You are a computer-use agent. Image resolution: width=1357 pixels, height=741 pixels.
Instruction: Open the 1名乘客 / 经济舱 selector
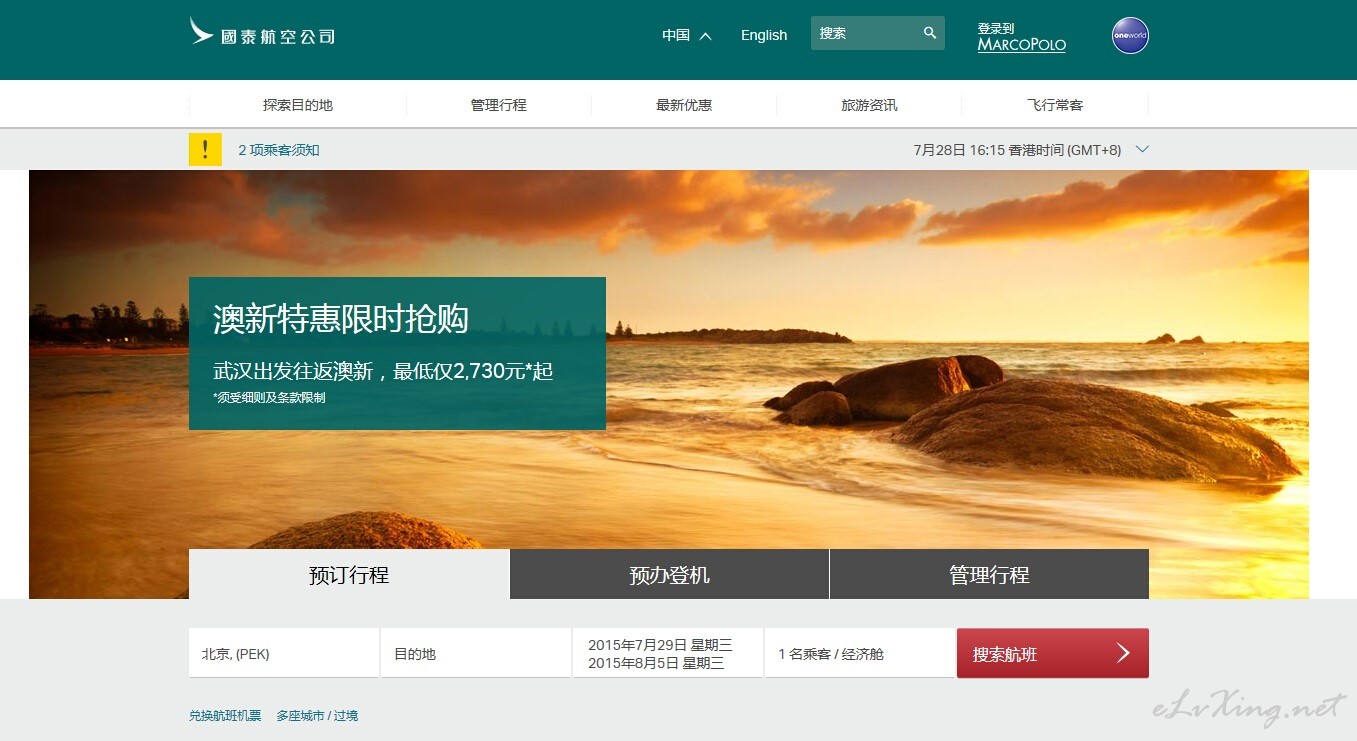coord(859,654)
